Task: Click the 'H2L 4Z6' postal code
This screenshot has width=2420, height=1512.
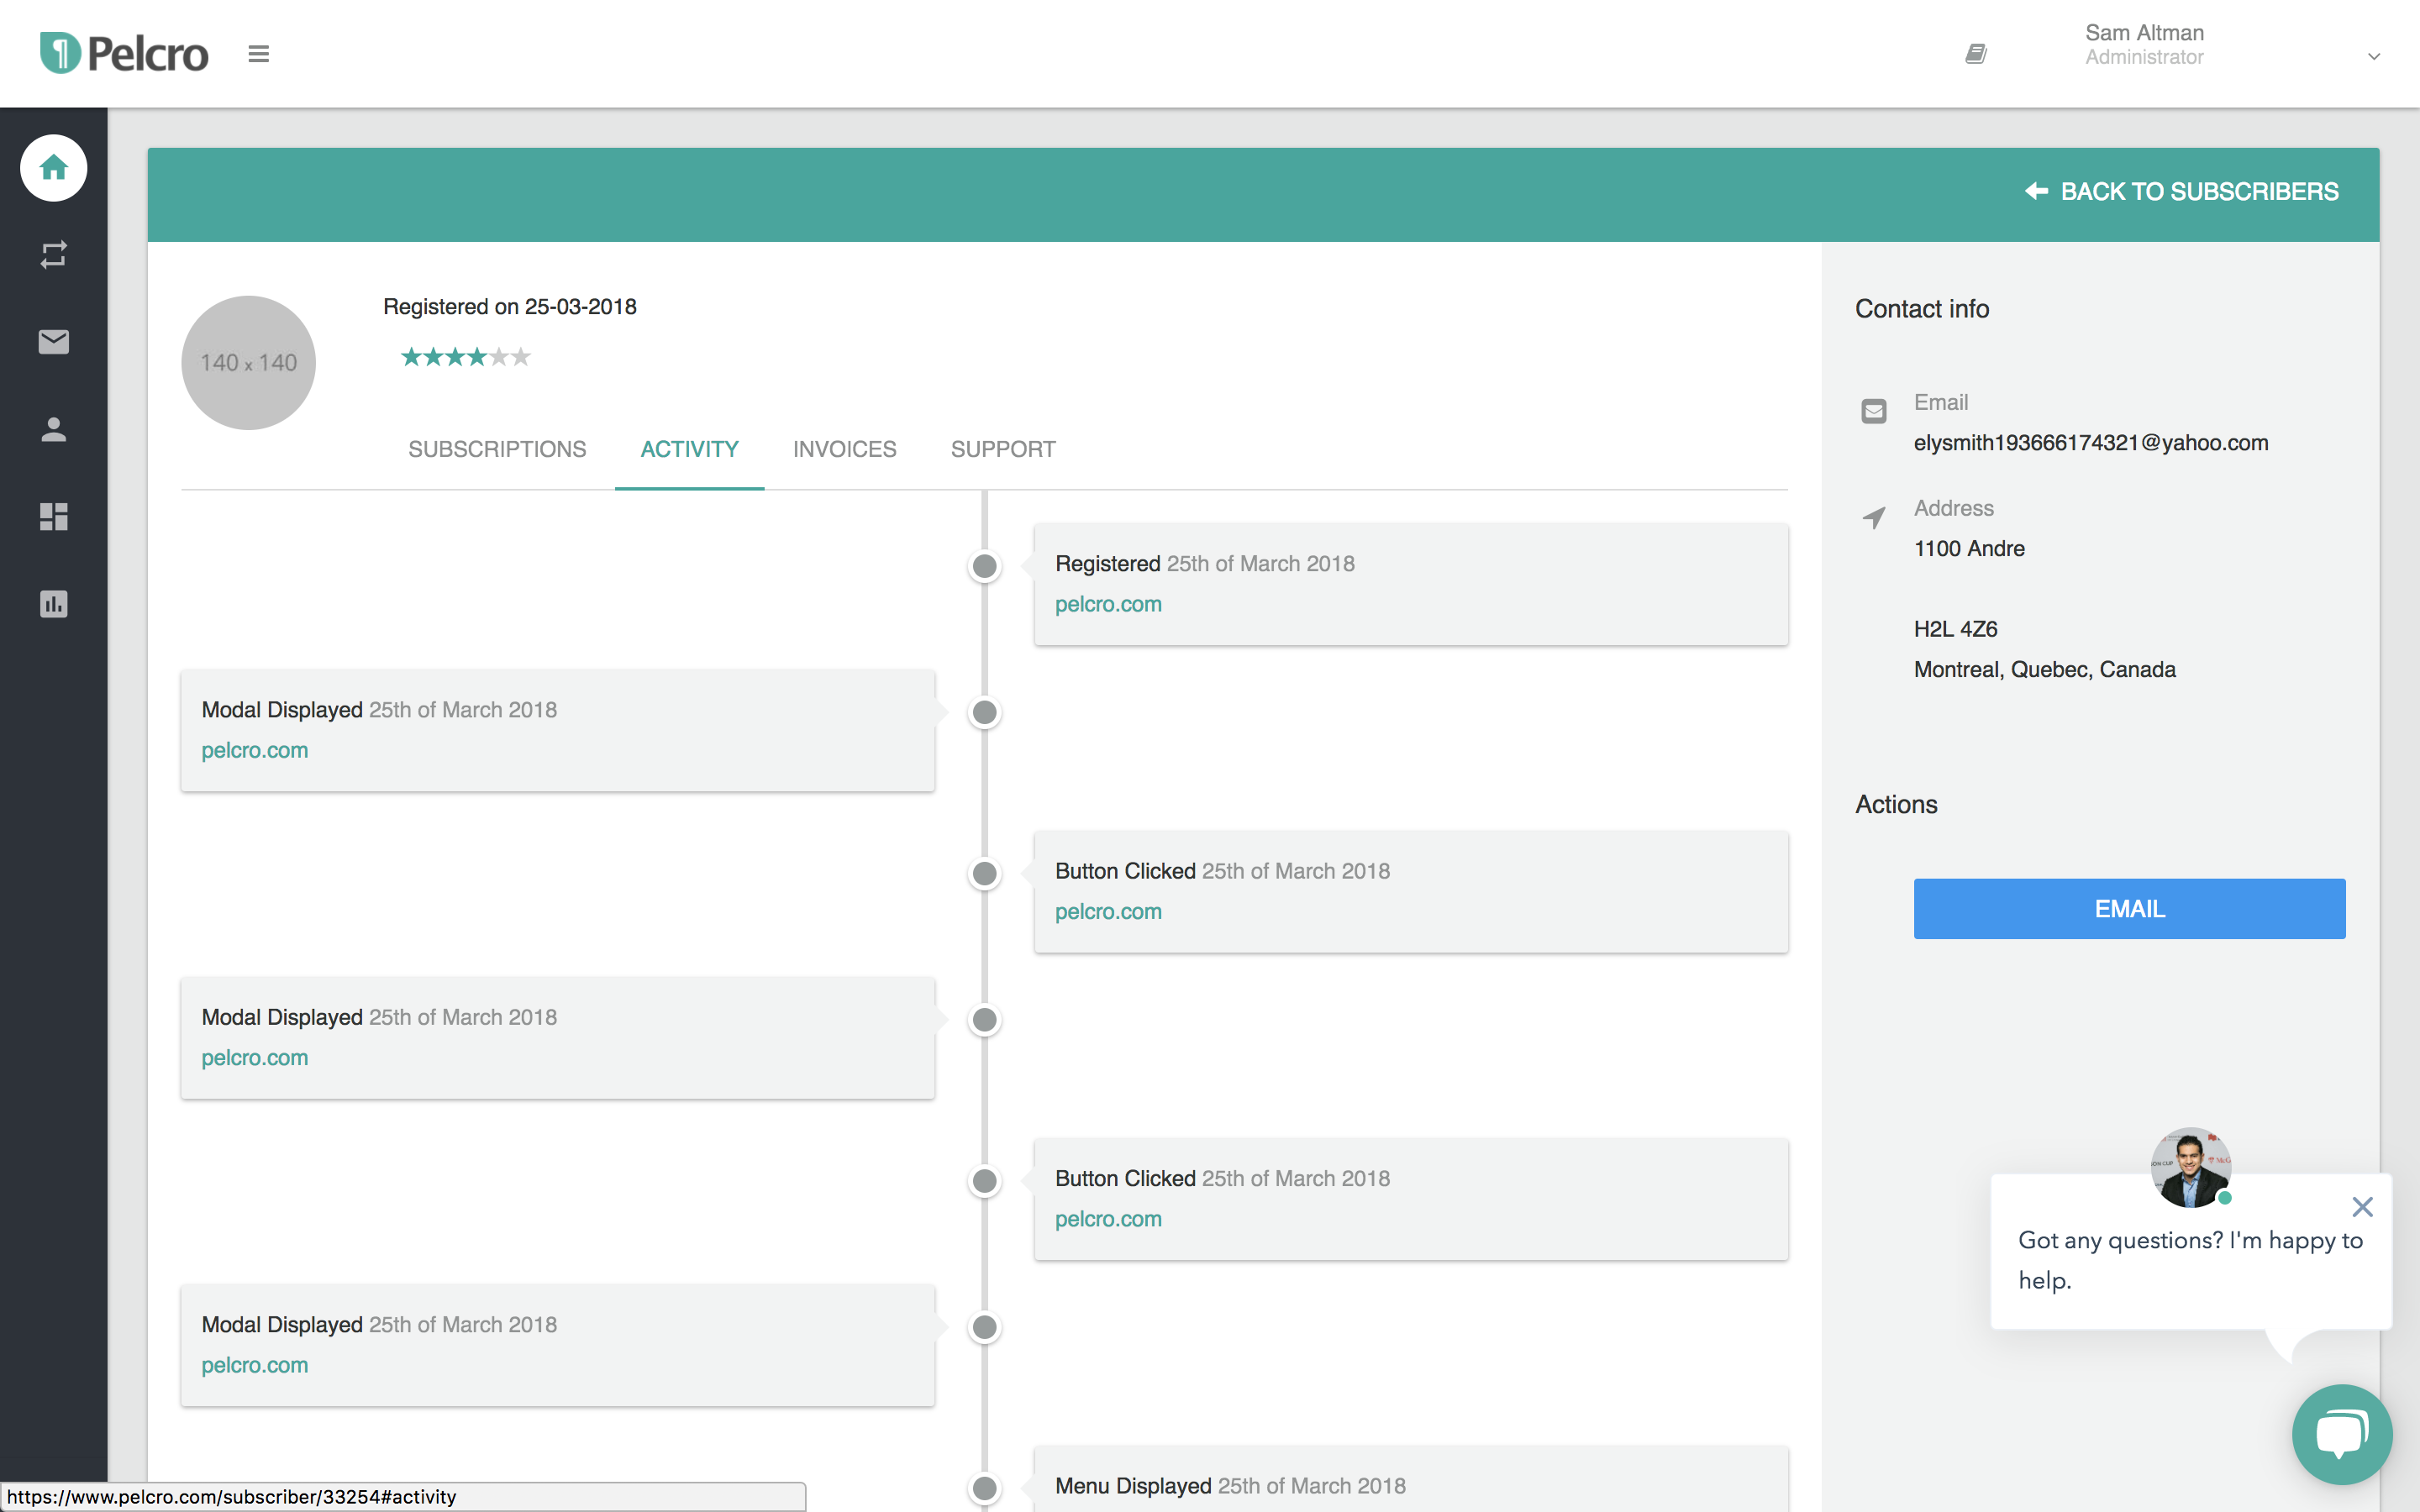Action: (x=1956, y=629)
